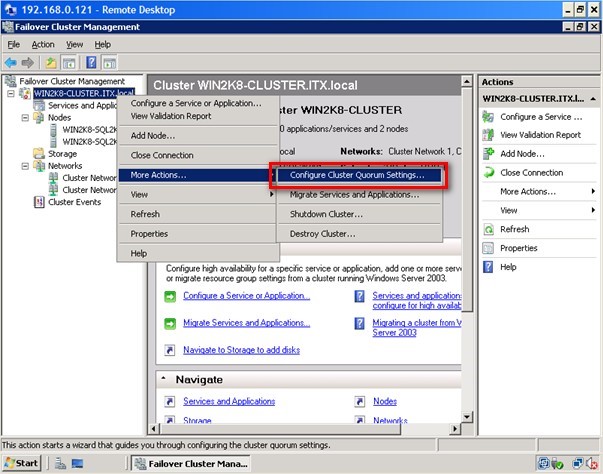Viewport: 603px width, 474px height.
Task: Click the Forward arrow toolbar icon
Action: tap(28, 62)
